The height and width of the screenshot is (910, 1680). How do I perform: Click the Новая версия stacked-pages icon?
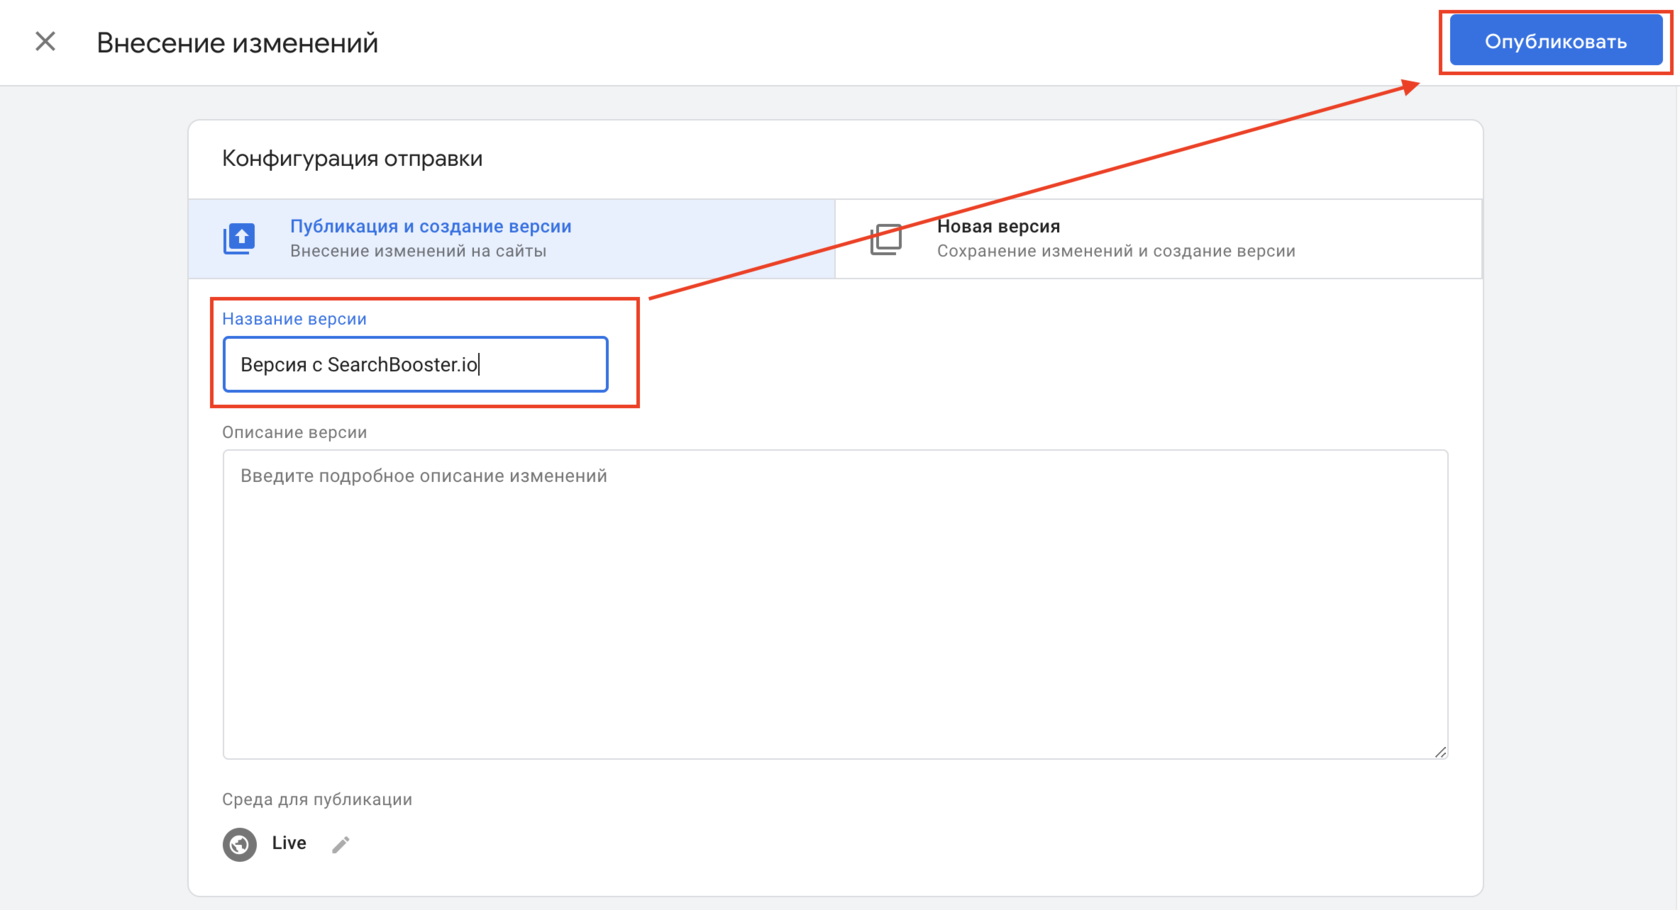click(x=886, y=239)
